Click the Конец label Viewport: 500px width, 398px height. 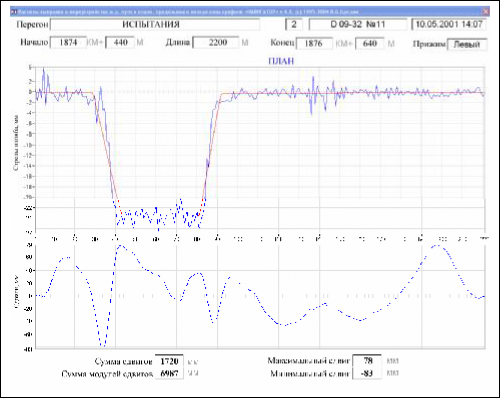tap(282, 43)
